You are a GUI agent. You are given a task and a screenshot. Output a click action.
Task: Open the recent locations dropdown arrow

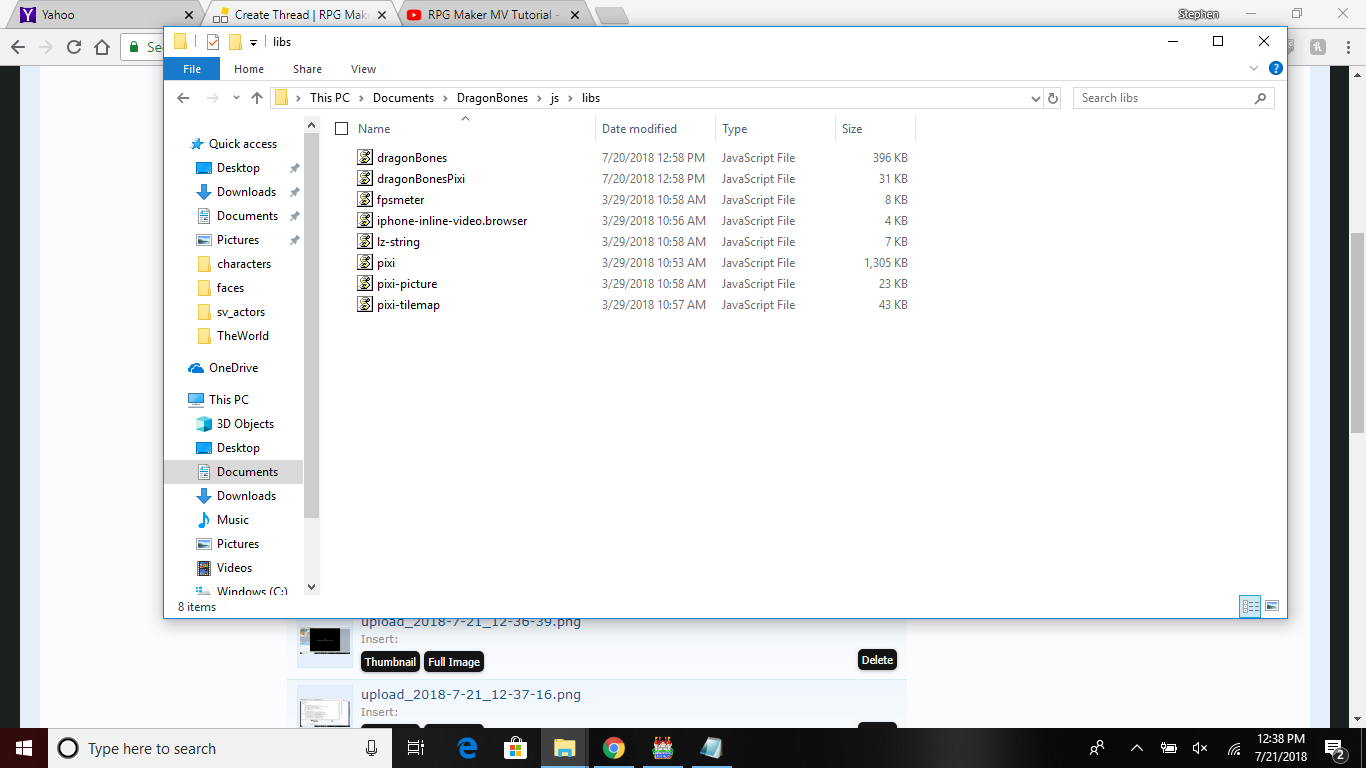[x=236, y=98]
